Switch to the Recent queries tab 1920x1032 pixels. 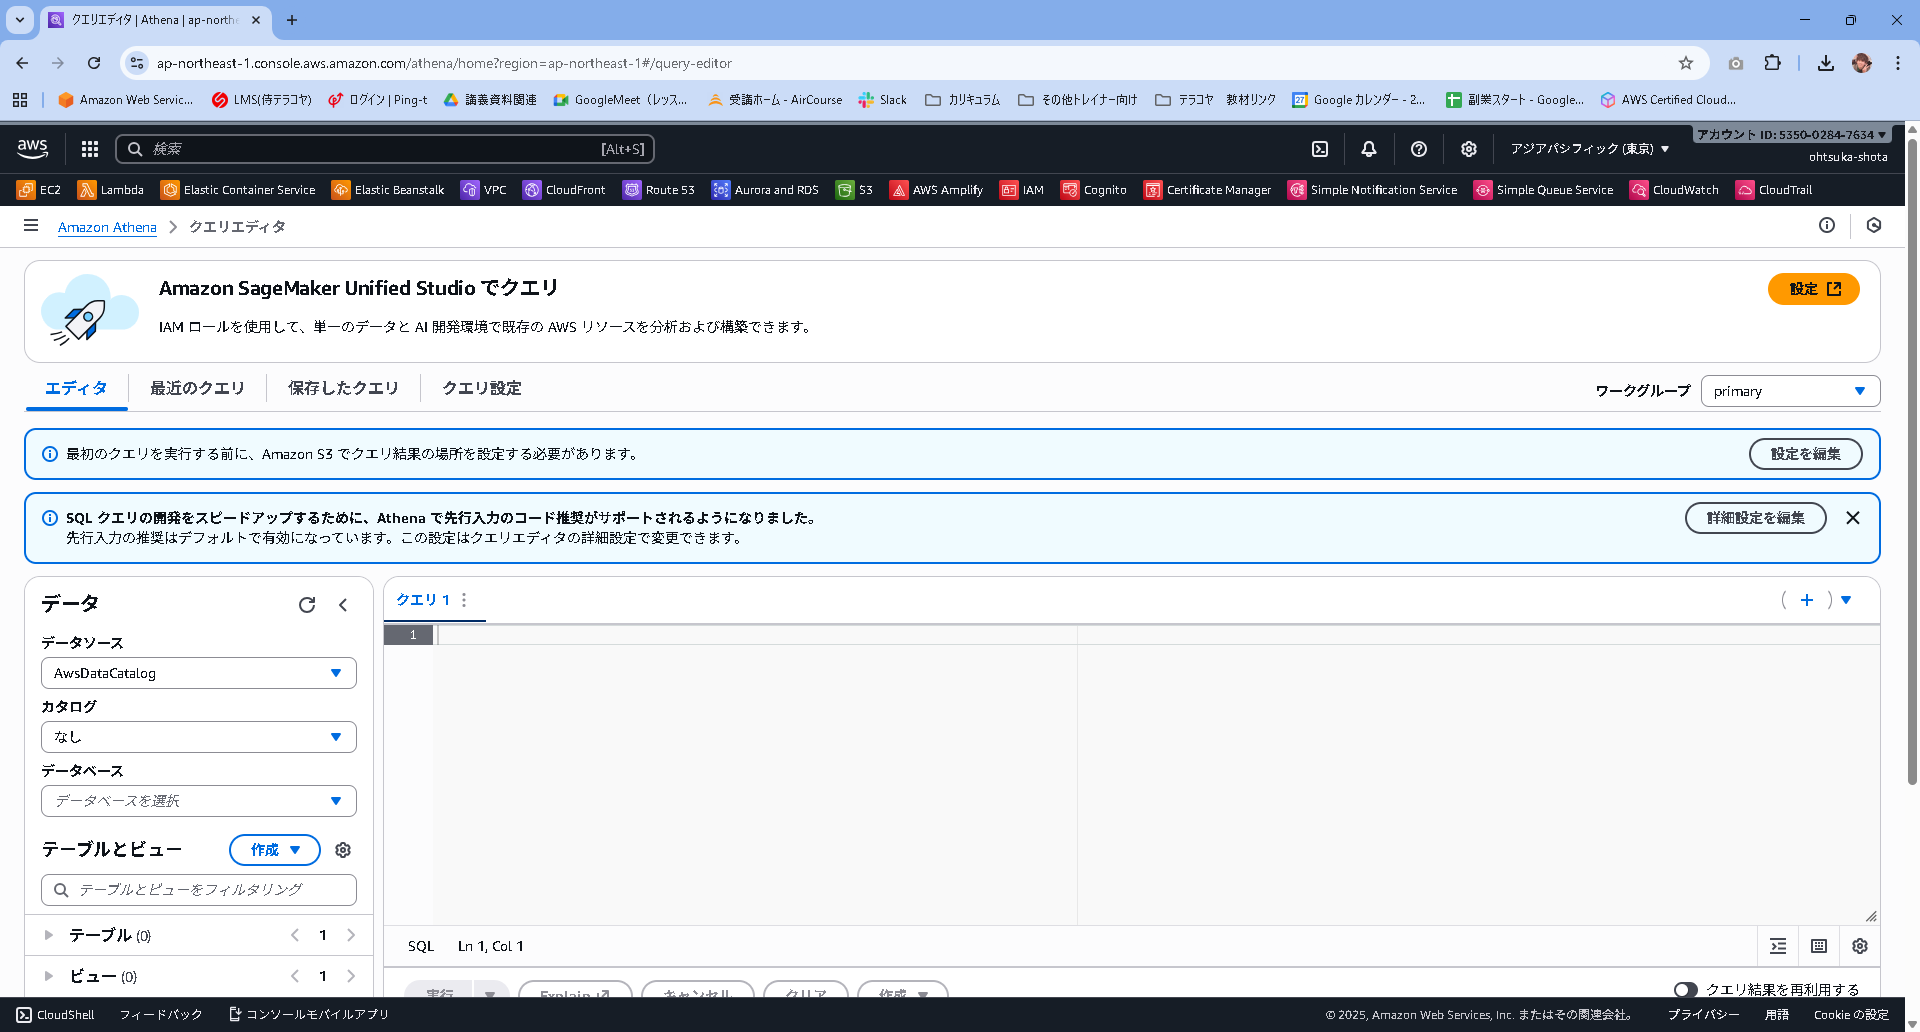(x=197, y=388)
